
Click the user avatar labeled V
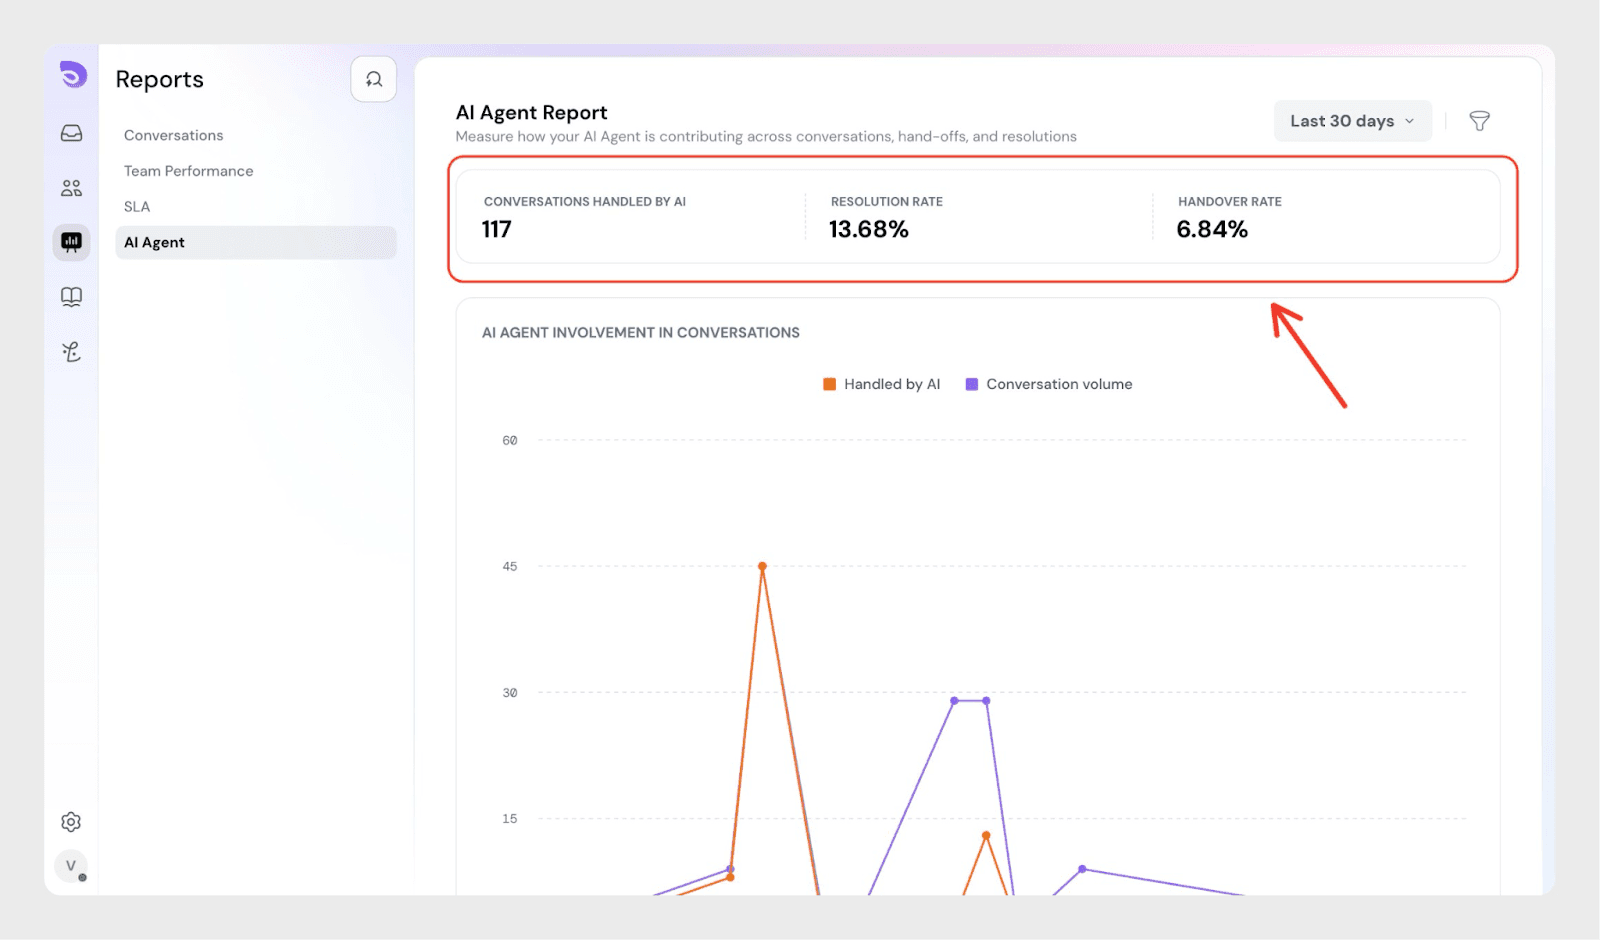(x=71, y=866)
